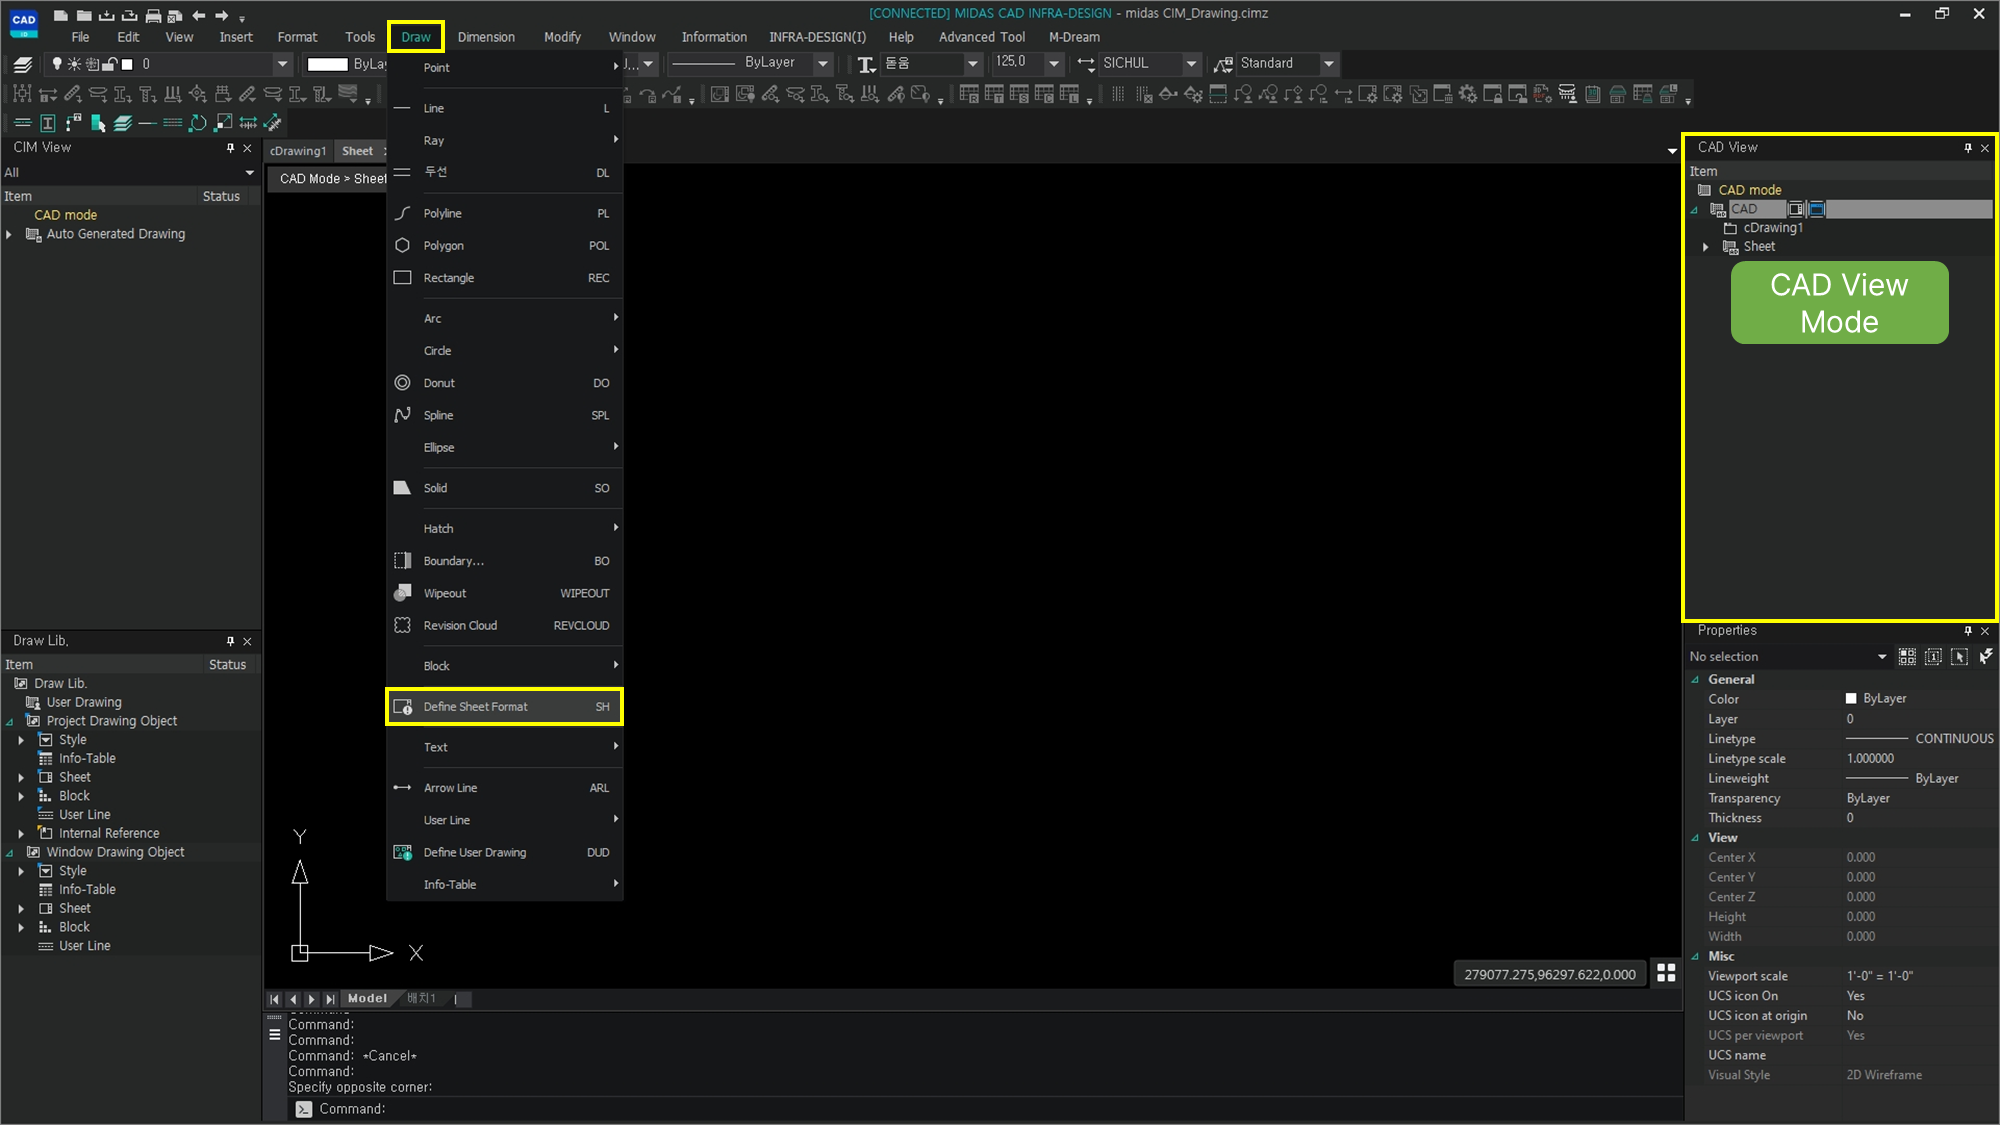Open the Modify menu
The image size is (2000, 1125).
[562, 37]
